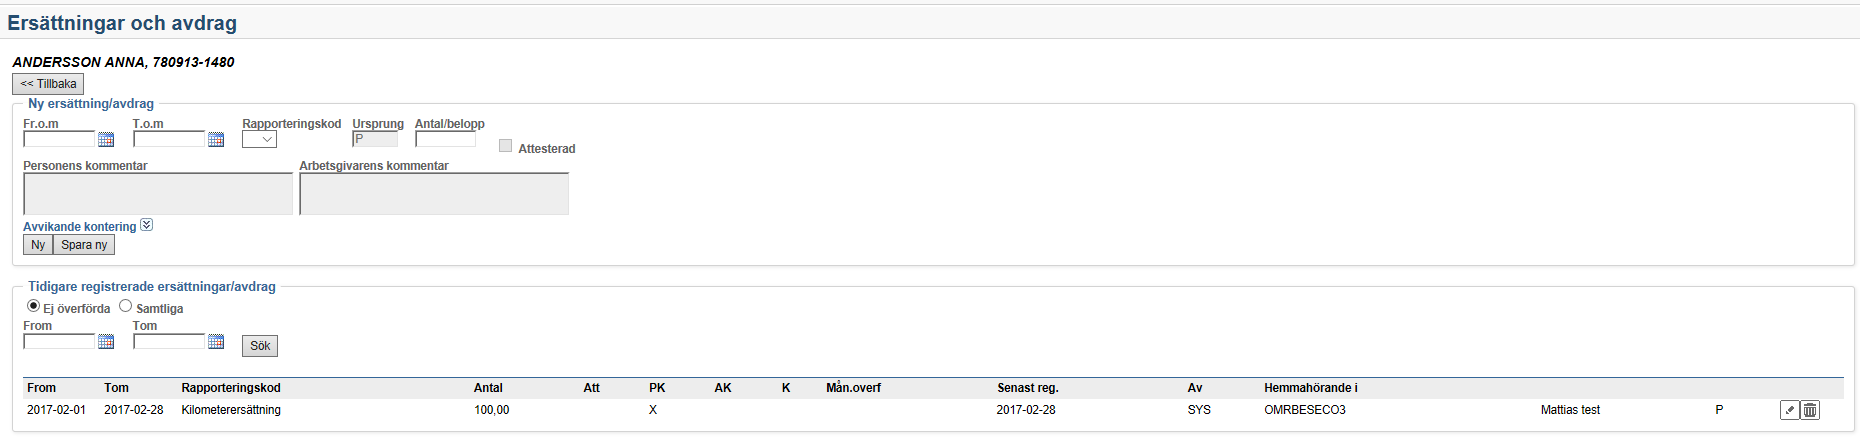Select the Samtliga radio button
This screenshot has height=444, width=1860.
[x=126, y=306]
